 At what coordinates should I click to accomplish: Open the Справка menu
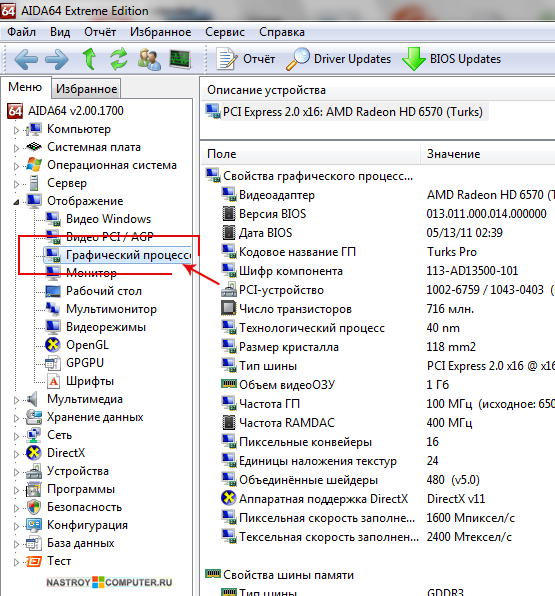pyautogui.click(x=282, y=32)
